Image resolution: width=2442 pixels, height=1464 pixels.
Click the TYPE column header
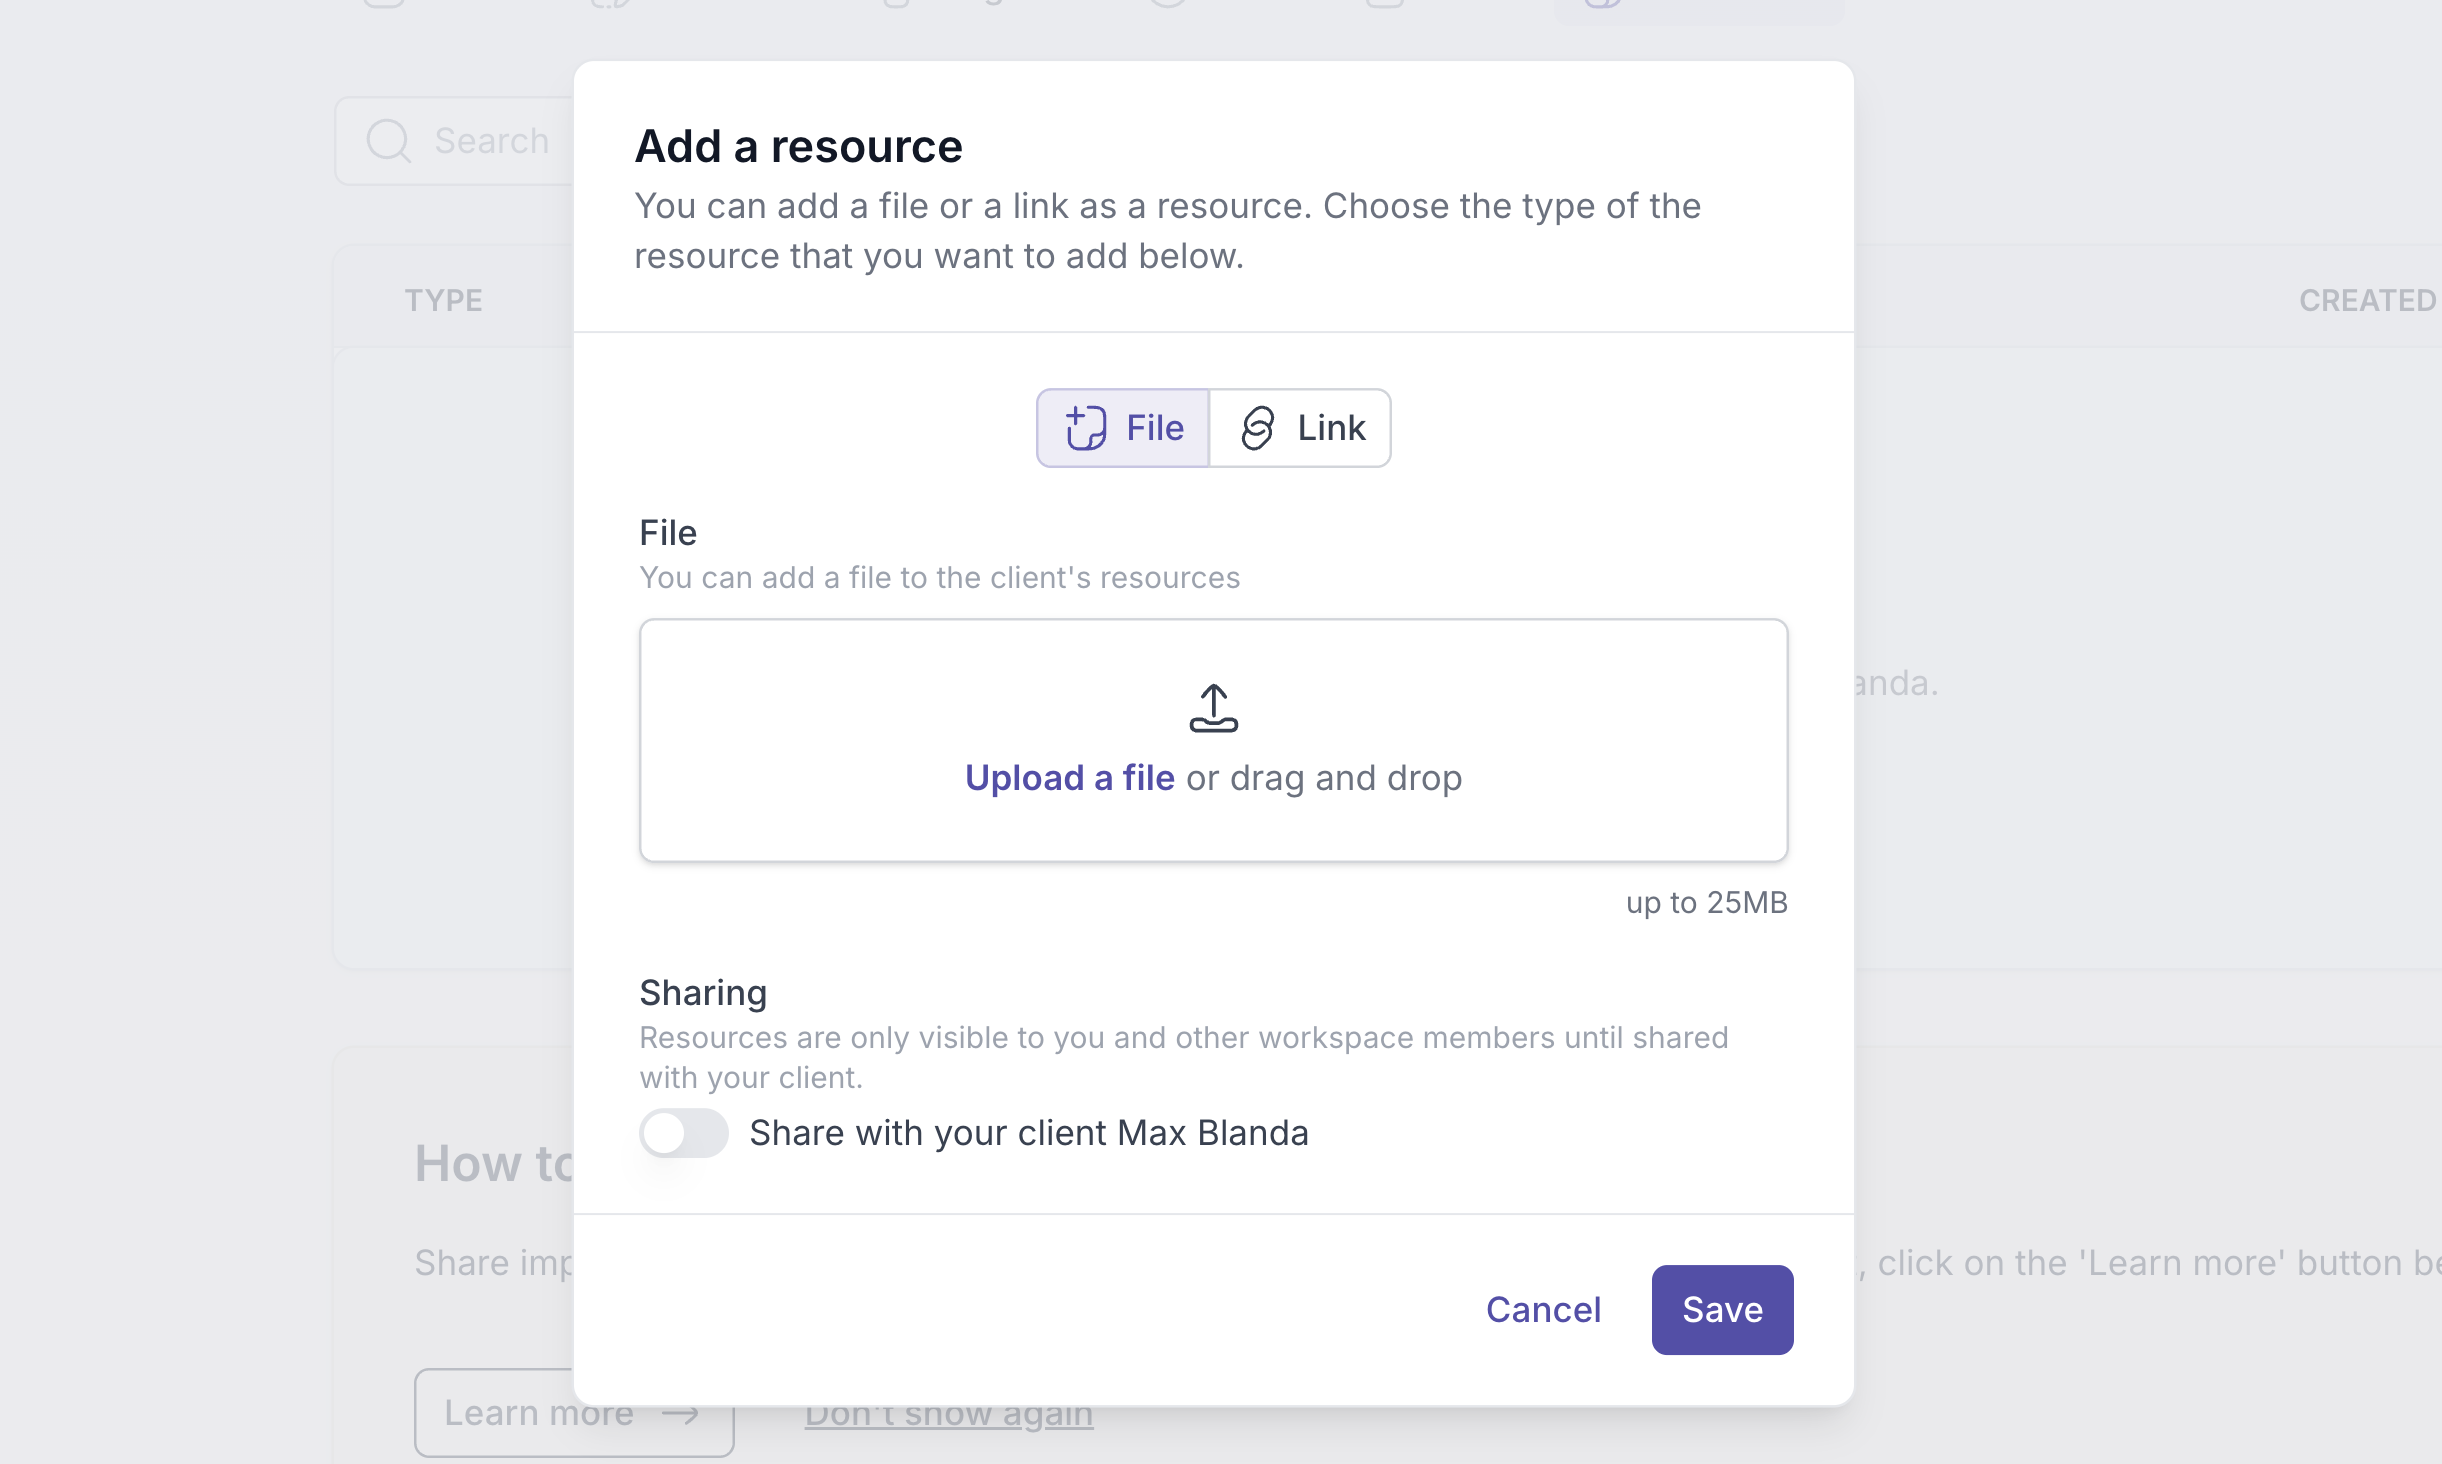[x=443, y=300]
